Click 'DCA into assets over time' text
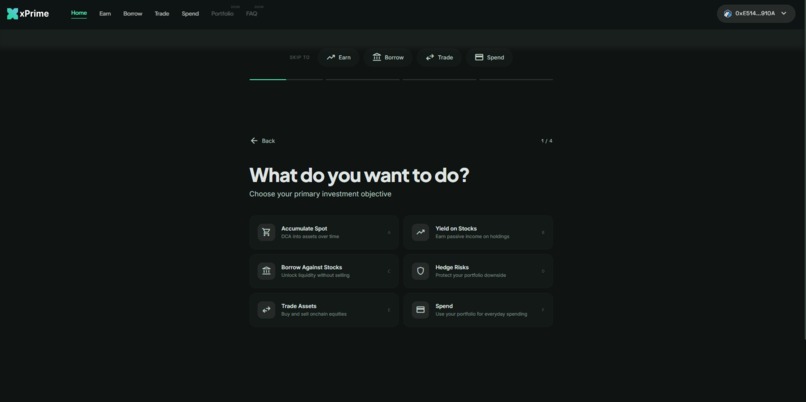Image resolution: width=806 pixels, height=402 pixels. (x=310, y=237)
